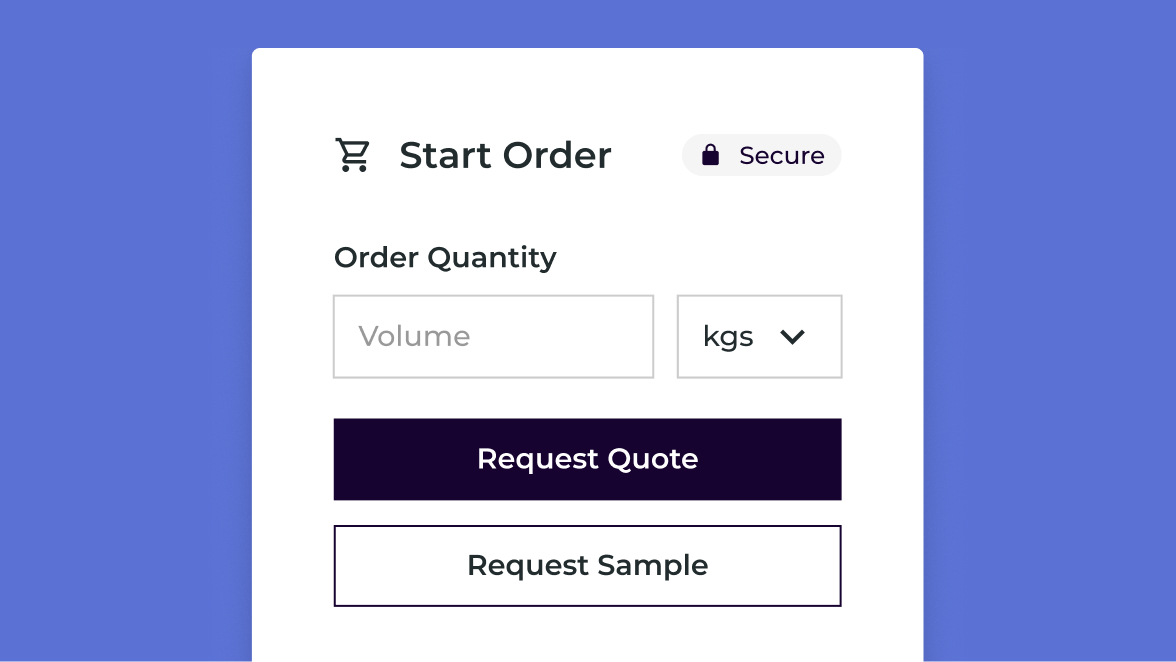Click the padlock icon in Secure badge
Image resolution: width=1176 pixels, height=662 pixels.
point(711,155)
